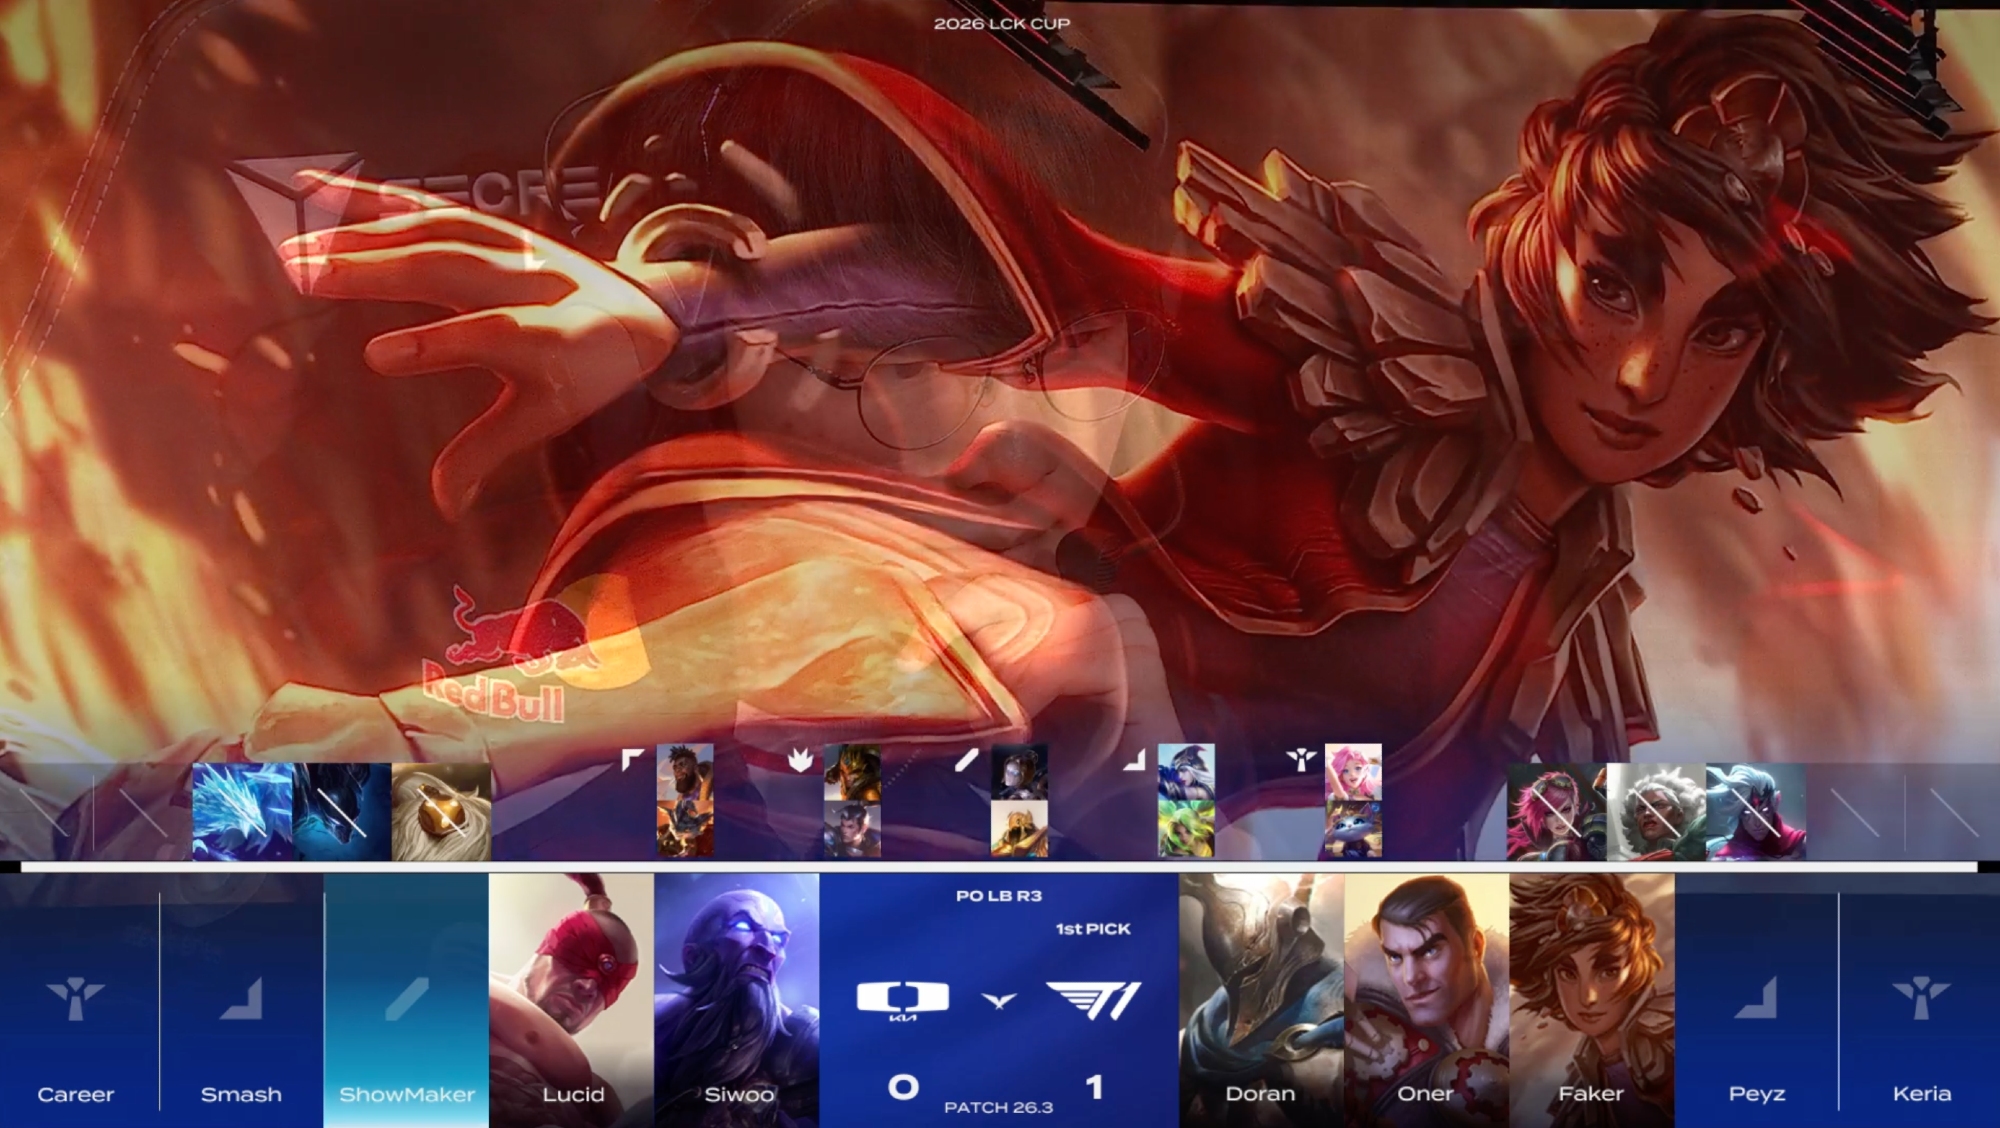Click the banned Vi icon on the right
This screenshot has width=2000, height=1128.
(1556, 812)
